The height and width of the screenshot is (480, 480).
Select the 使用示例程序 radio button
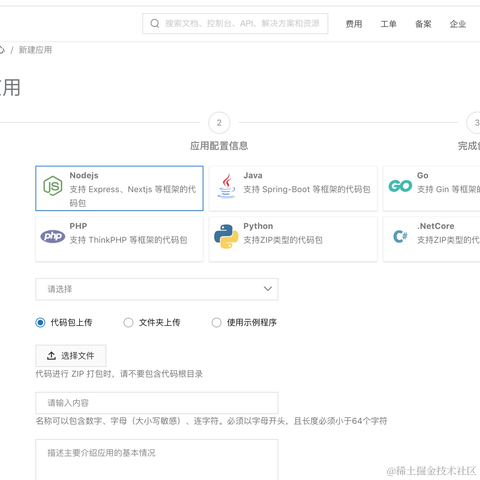pos(216,322)
